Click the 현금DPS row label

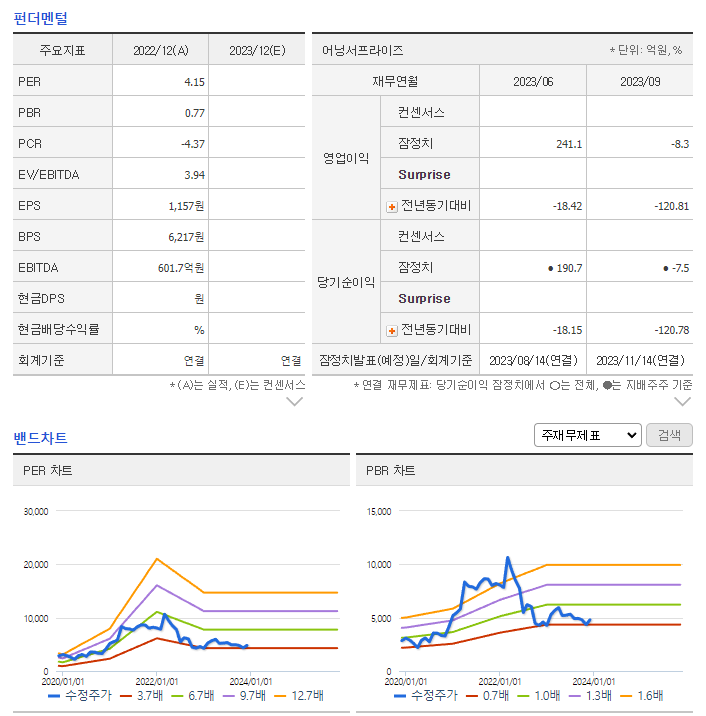(x=41, y=299)
